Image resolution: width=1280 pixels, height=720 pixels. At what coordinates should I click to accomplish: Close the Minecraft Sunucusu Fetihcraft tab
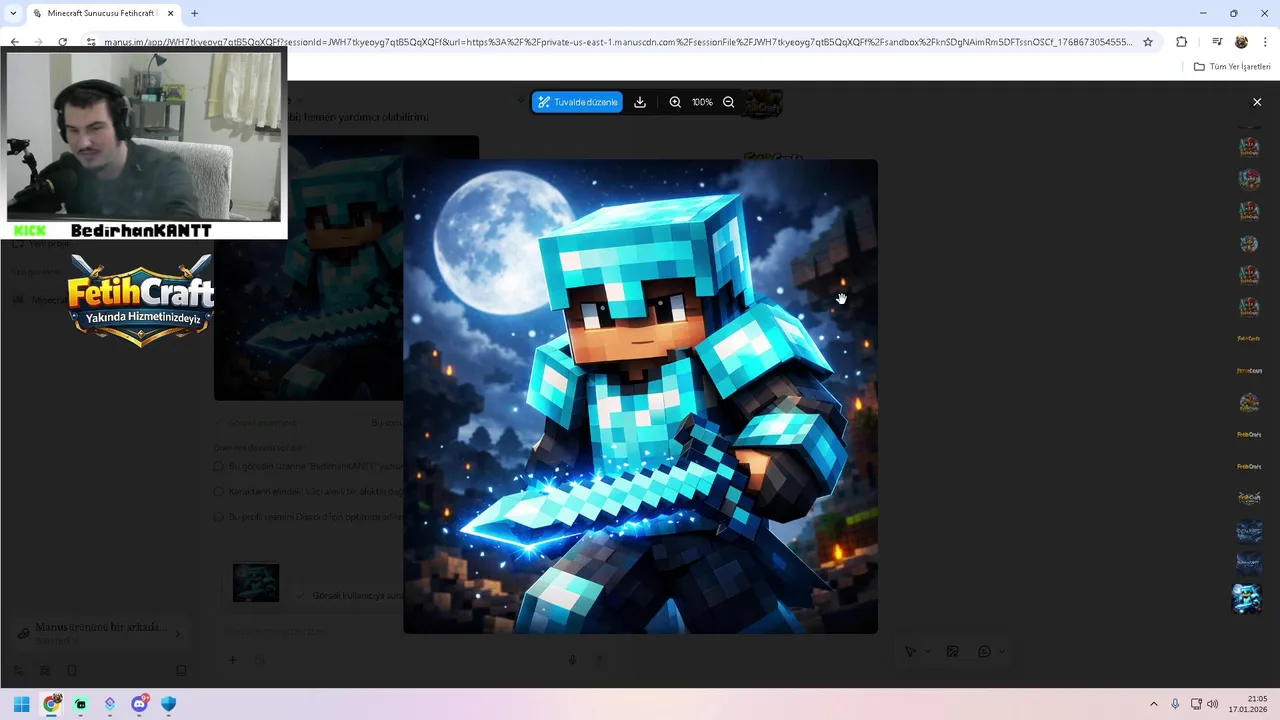(170, 13)
